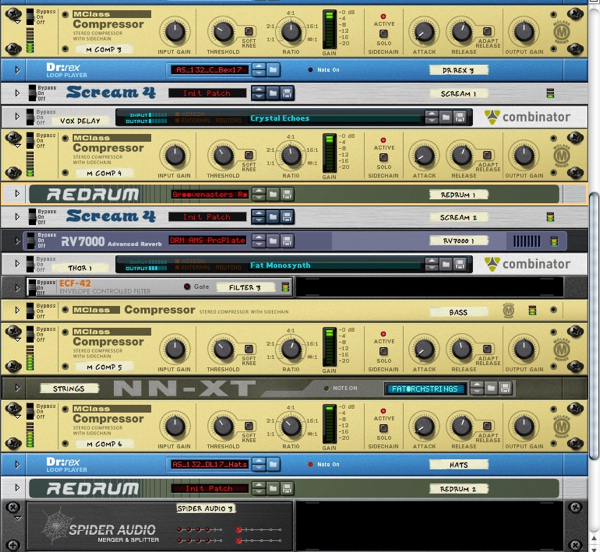The image size is (600, 552).
Task: Click the Browse Loop folder on Dr.Rex Hats
Action: pos(273,464)
